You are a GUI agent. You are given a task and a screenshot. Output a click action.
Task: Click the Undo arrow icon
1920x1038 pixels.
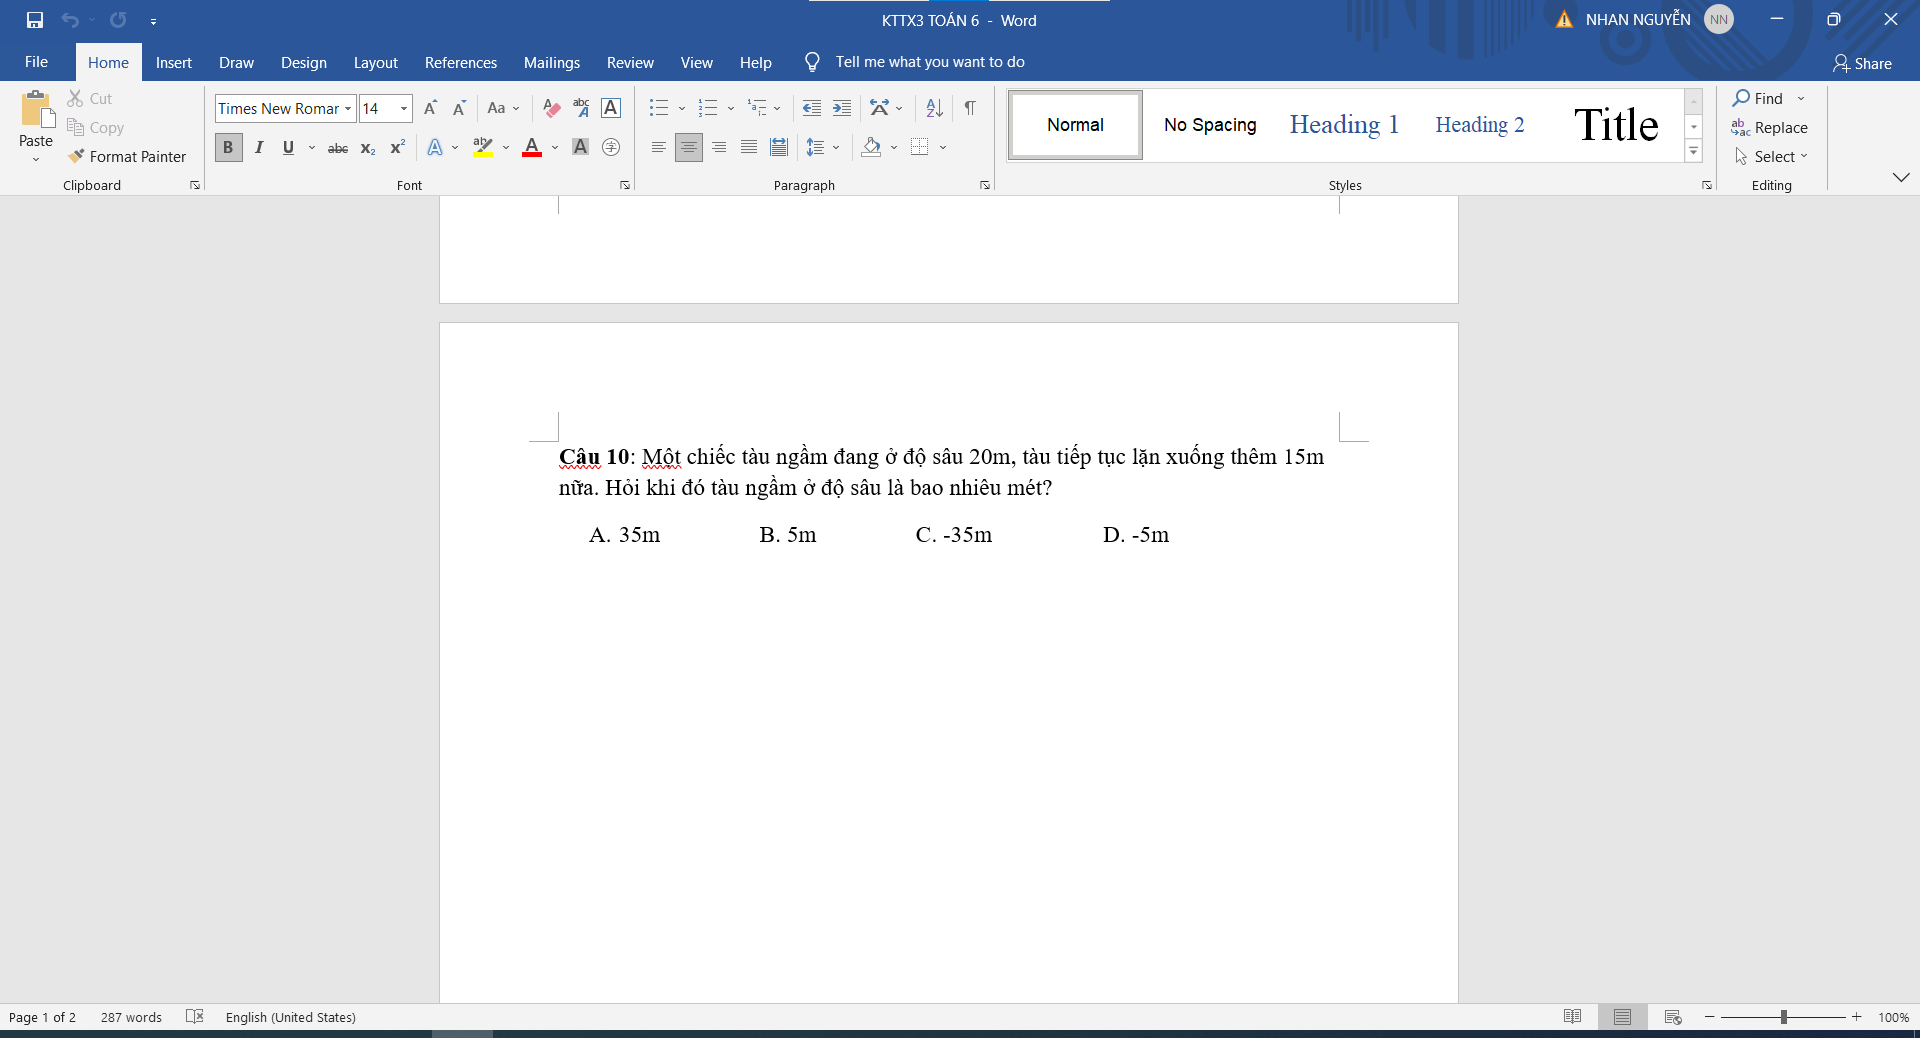coord(70,20)
